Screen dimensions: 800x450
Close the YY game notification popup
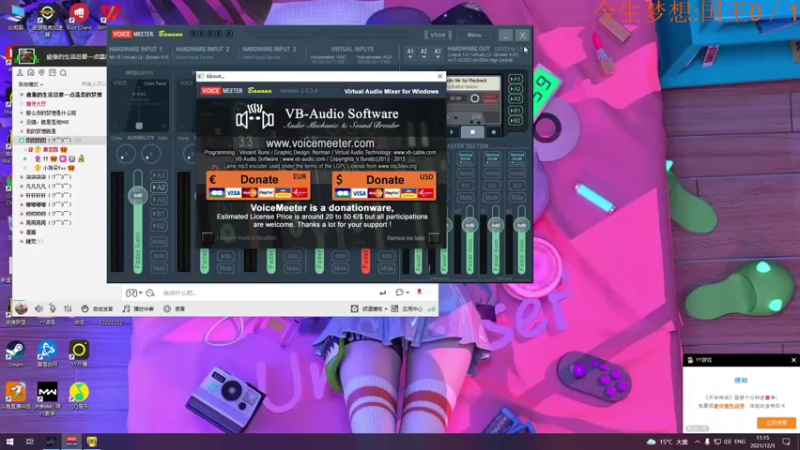pyautogui.click(x=793, y=360)
